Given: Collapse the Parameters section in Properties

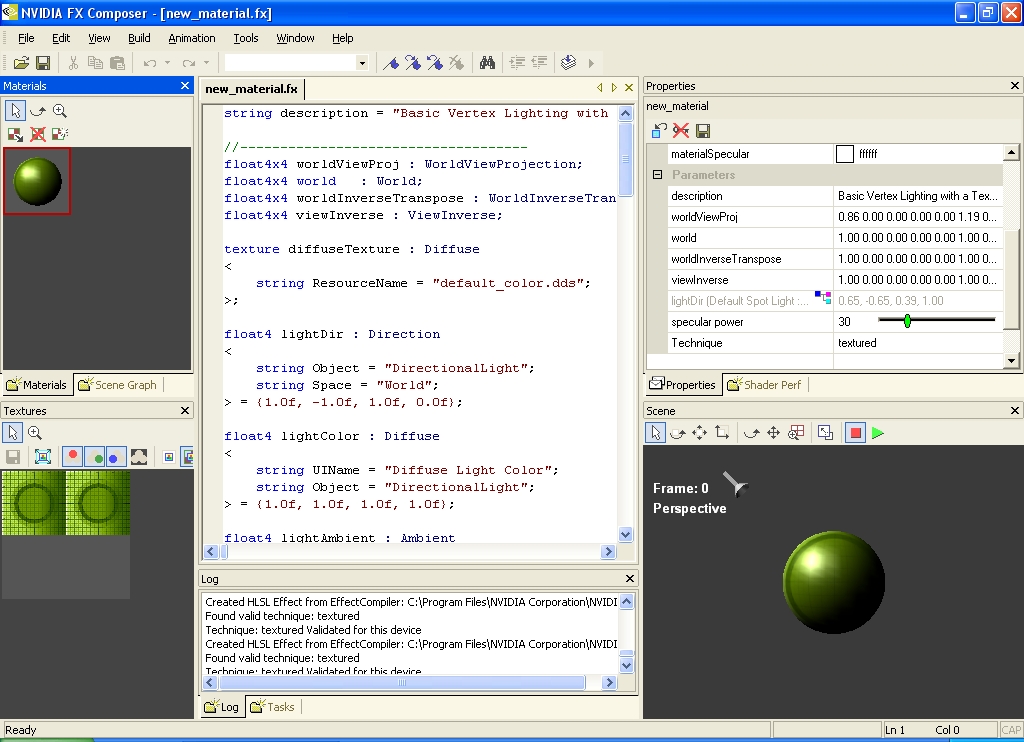Looking at the screenshot, I should 658,175.
